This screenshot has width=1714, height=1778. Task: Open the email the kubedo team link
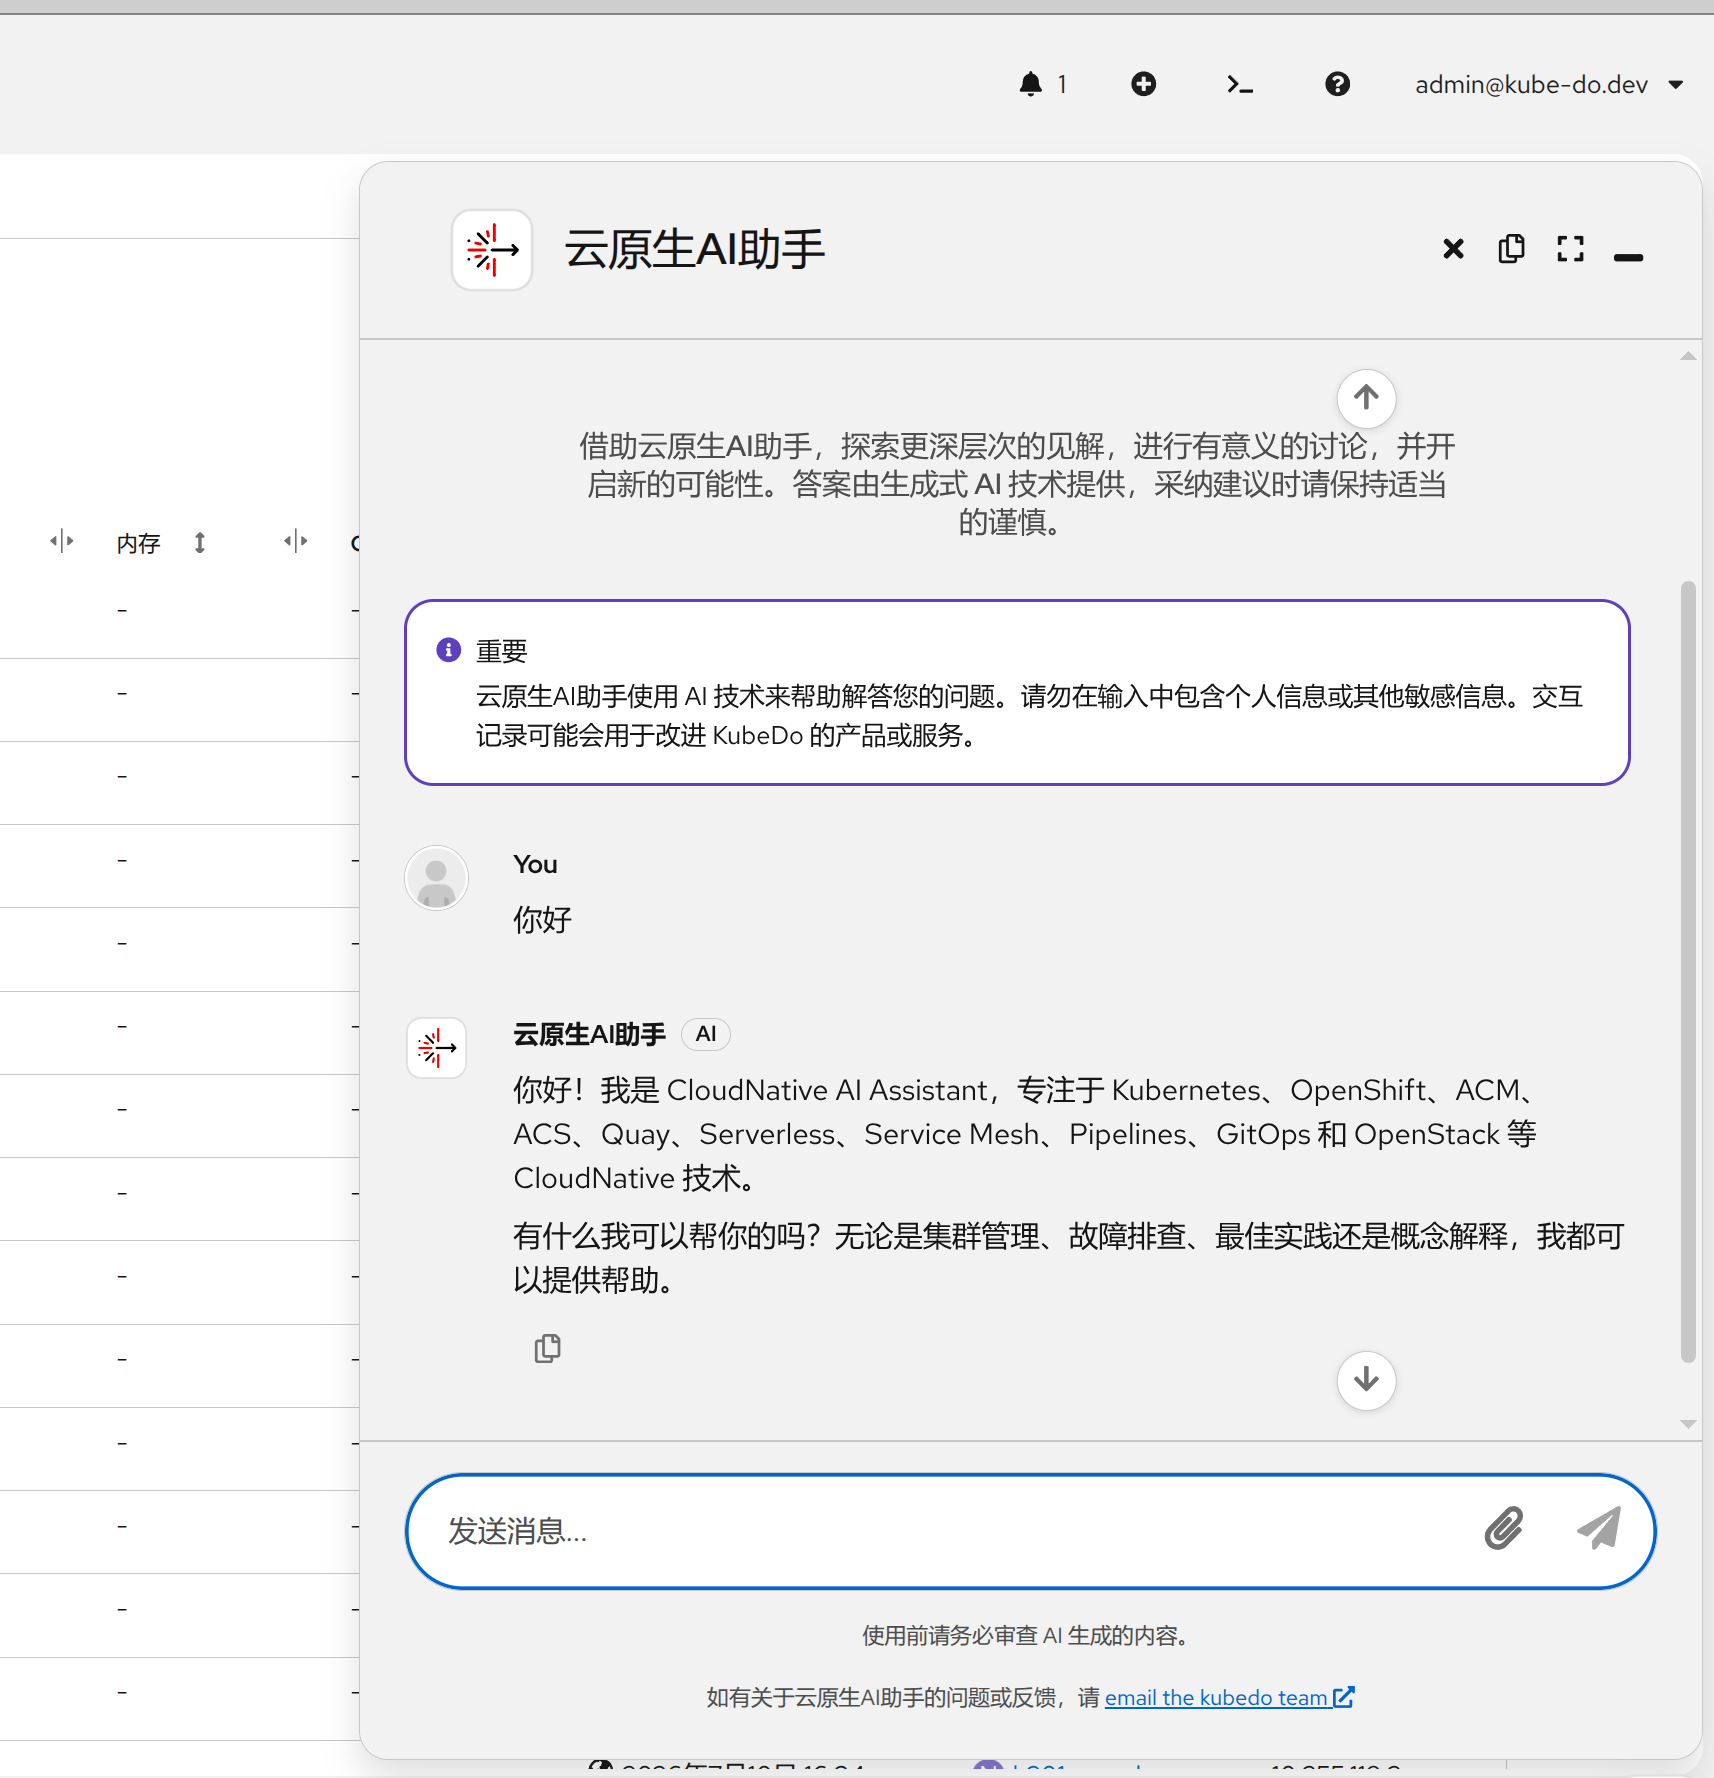(x=1229, y=1697)
